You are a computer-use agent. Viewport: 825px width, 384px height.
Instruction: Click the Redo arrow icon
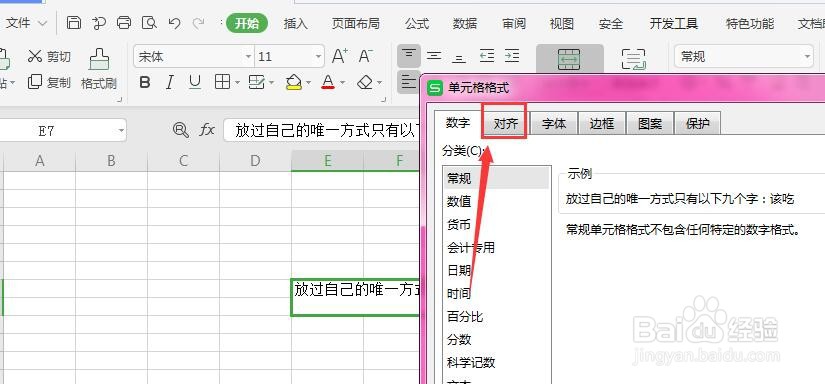coord(198,23)
